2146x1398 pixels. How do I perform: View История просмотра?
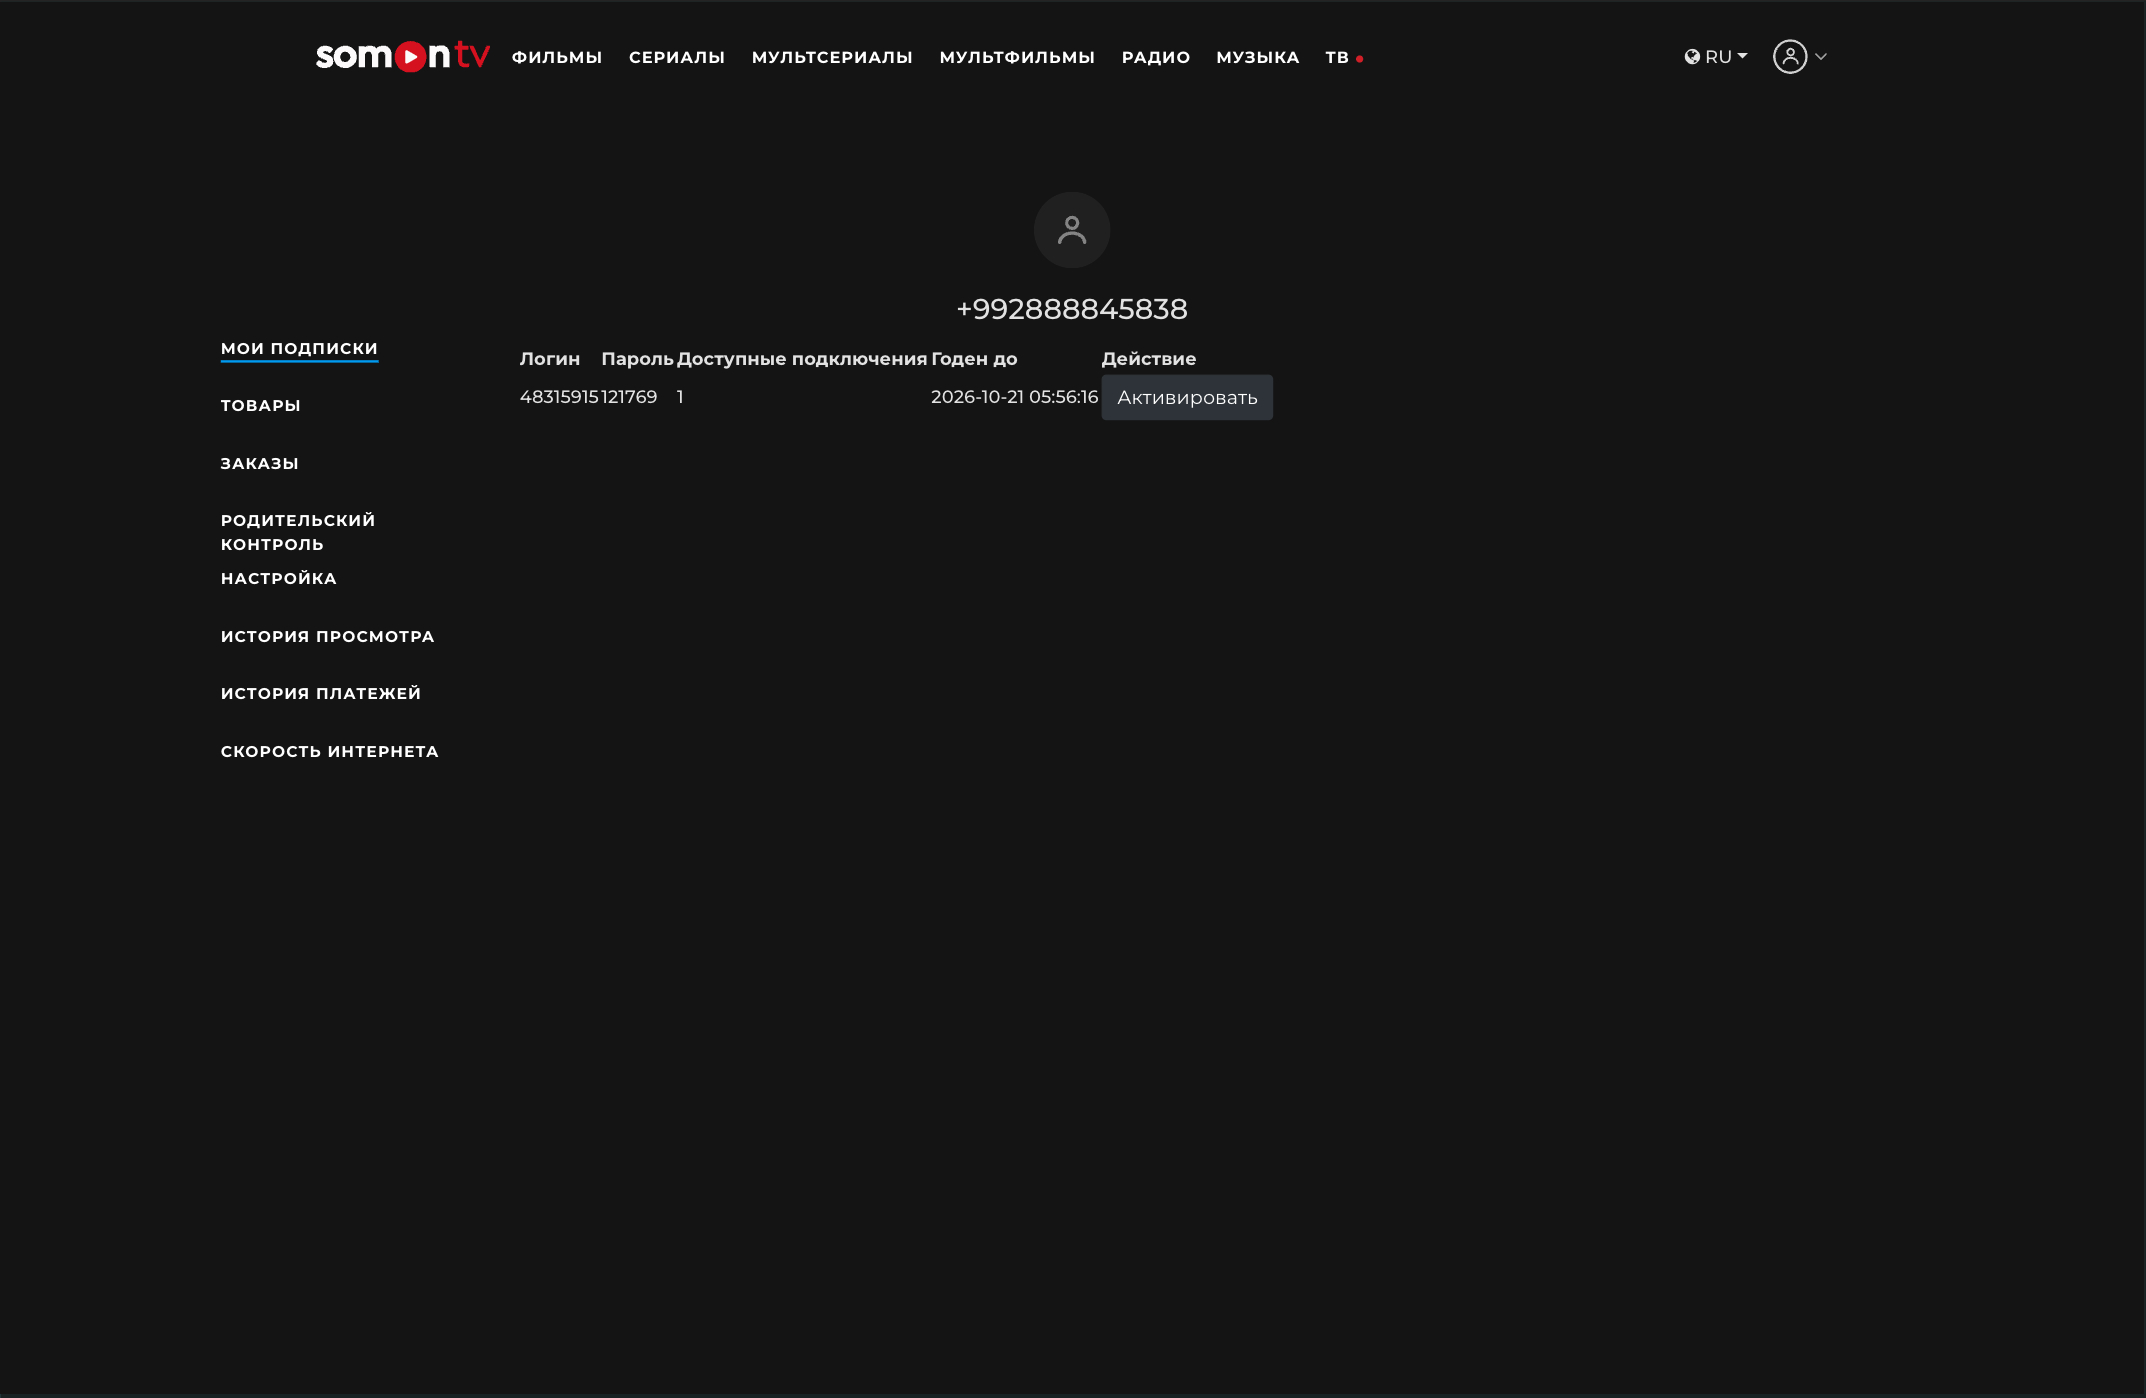328,637
